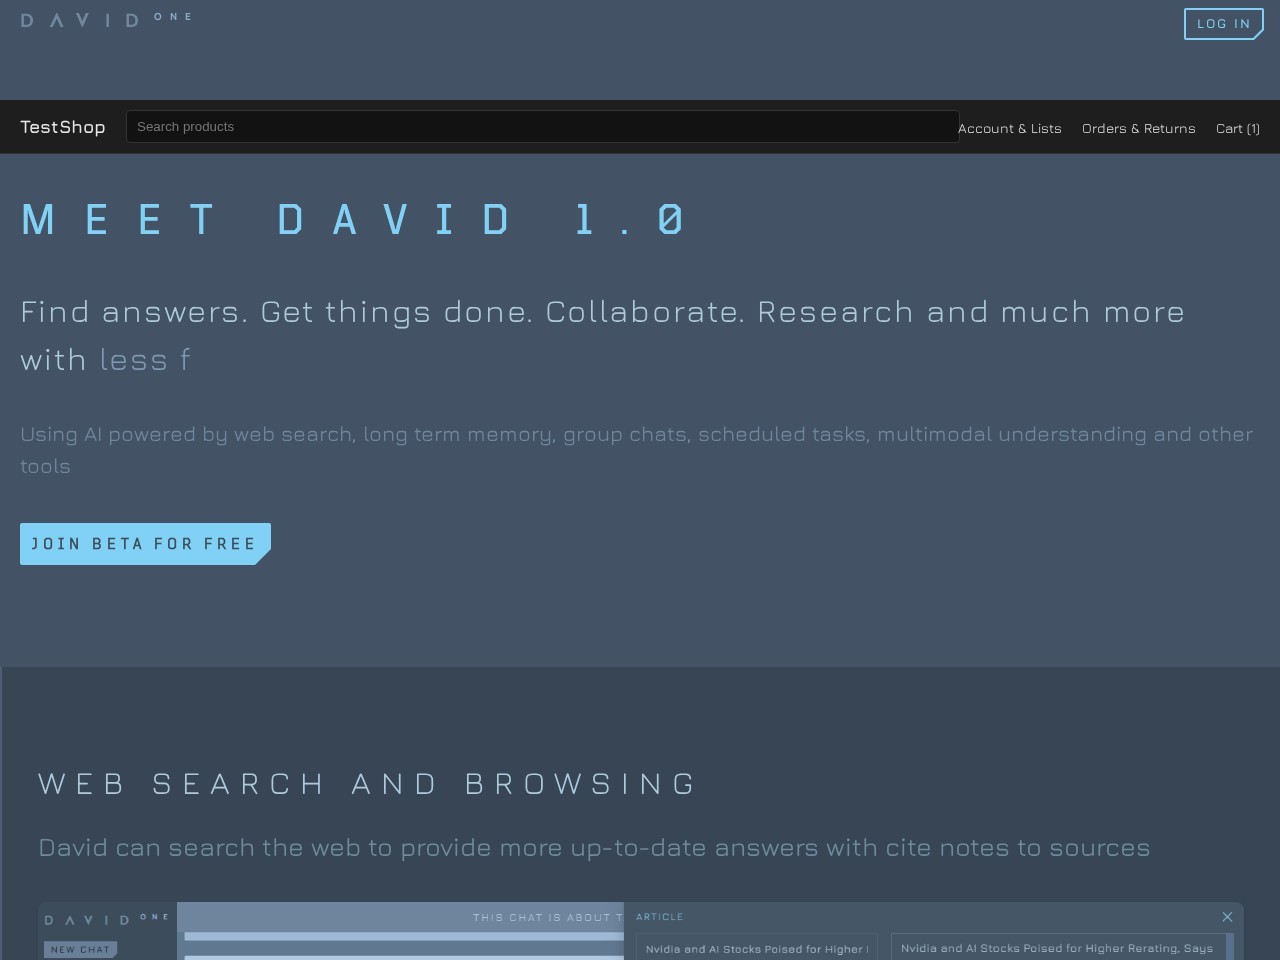Focus the Search products field

click(x=542, y=126)
